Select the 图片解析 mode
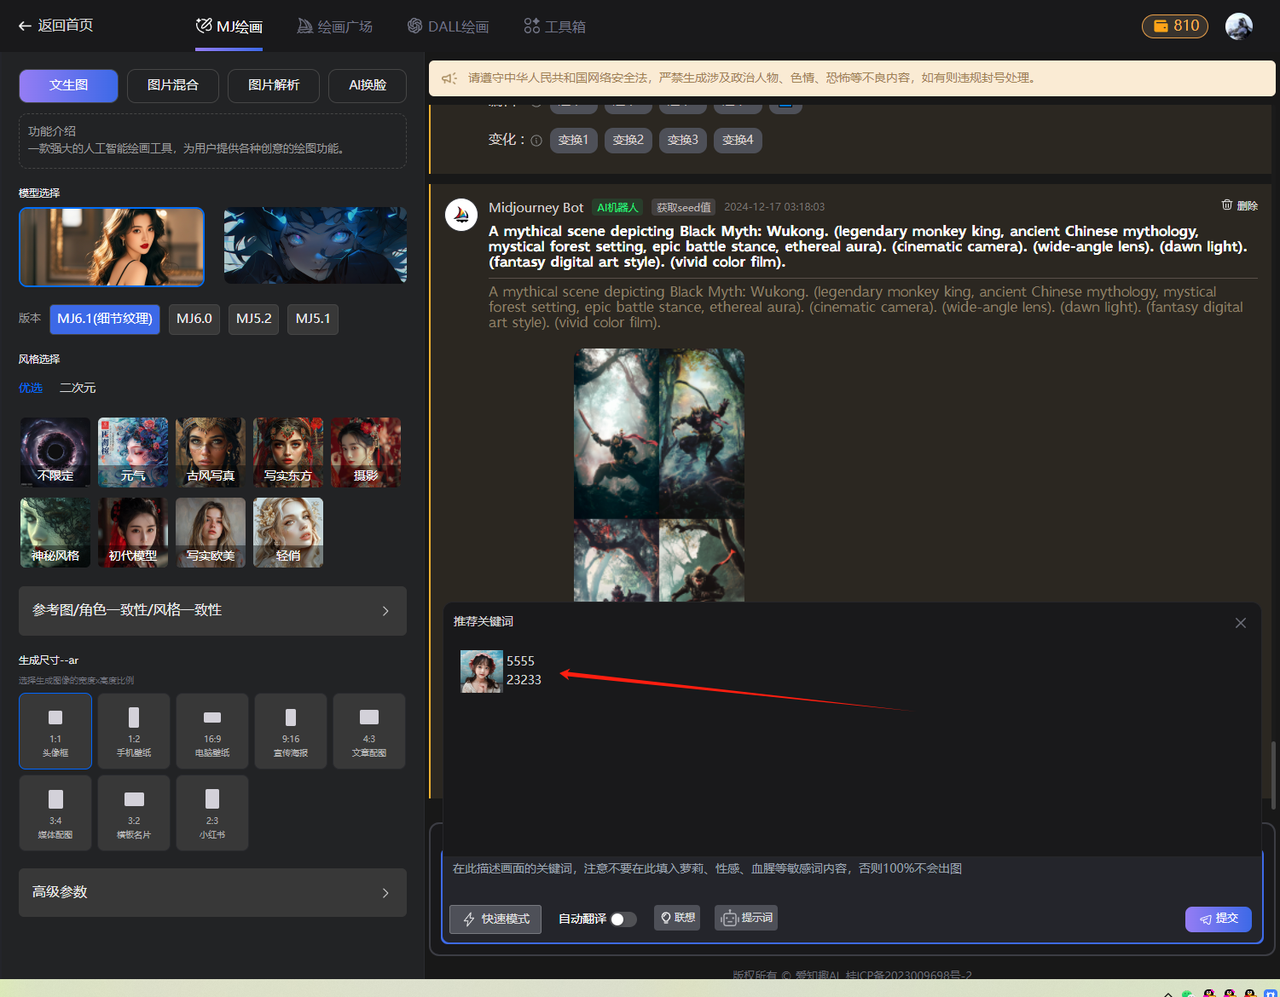 pyautogui.click(x=273, y=85)
